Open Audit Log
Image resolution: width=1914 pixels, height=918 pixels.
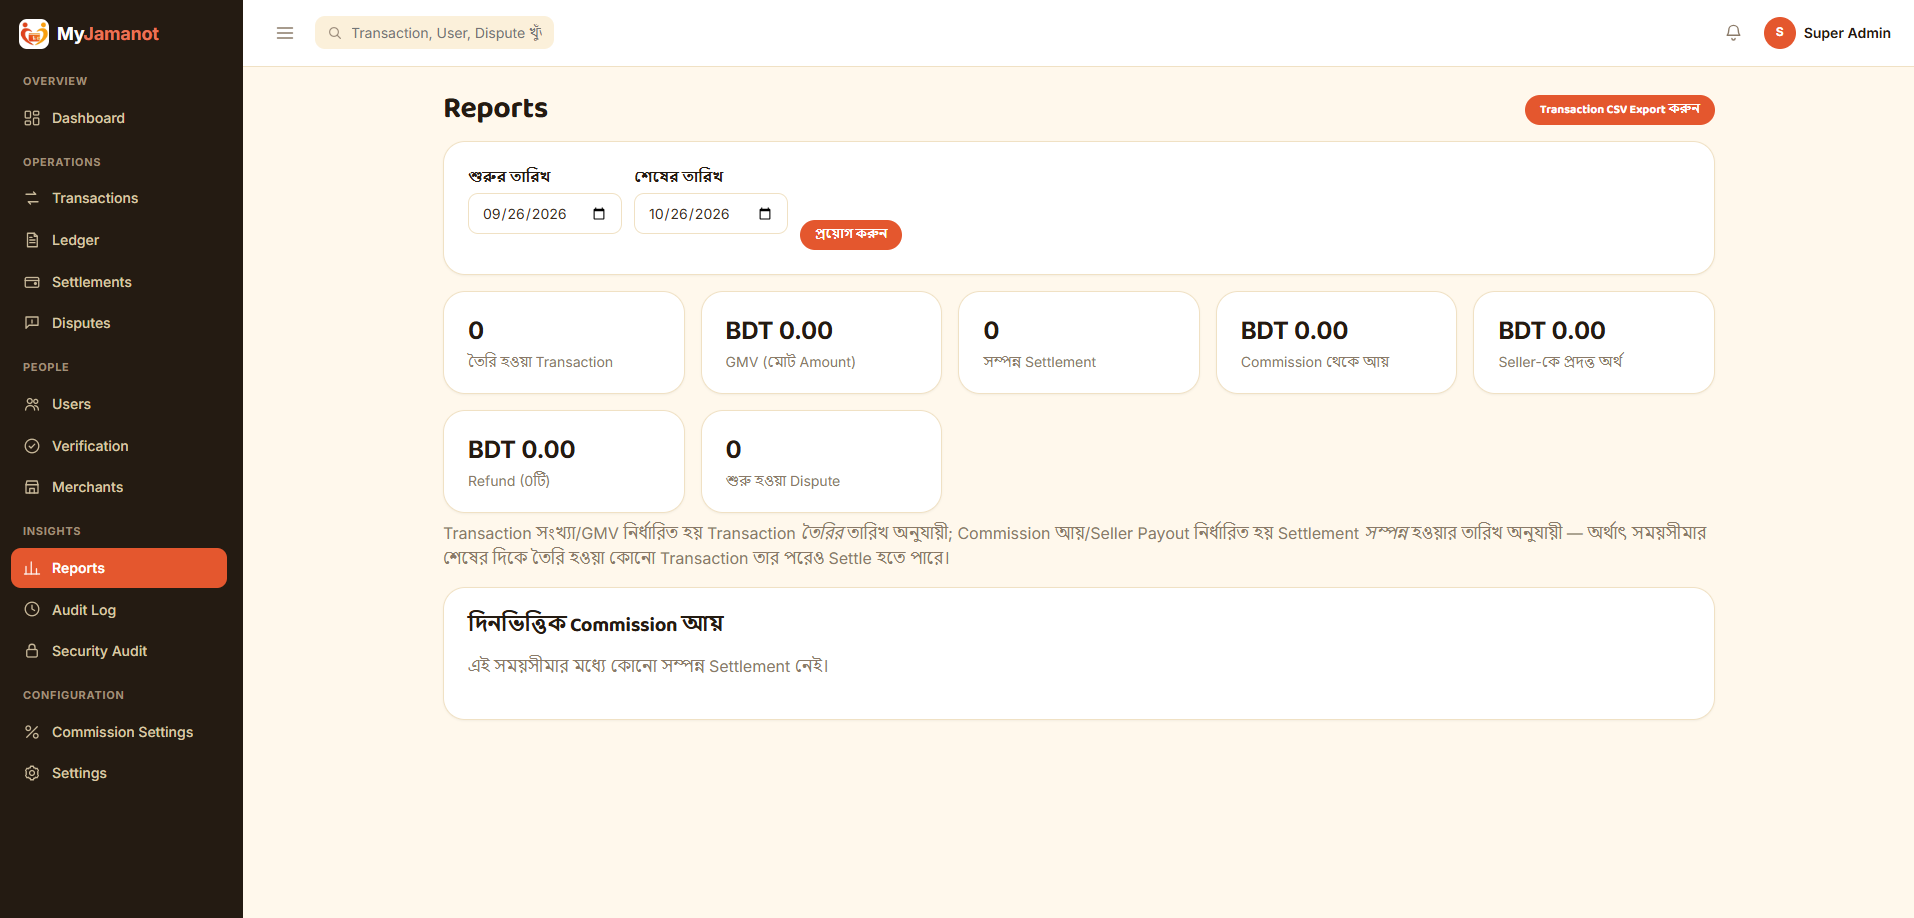[119, 610]
